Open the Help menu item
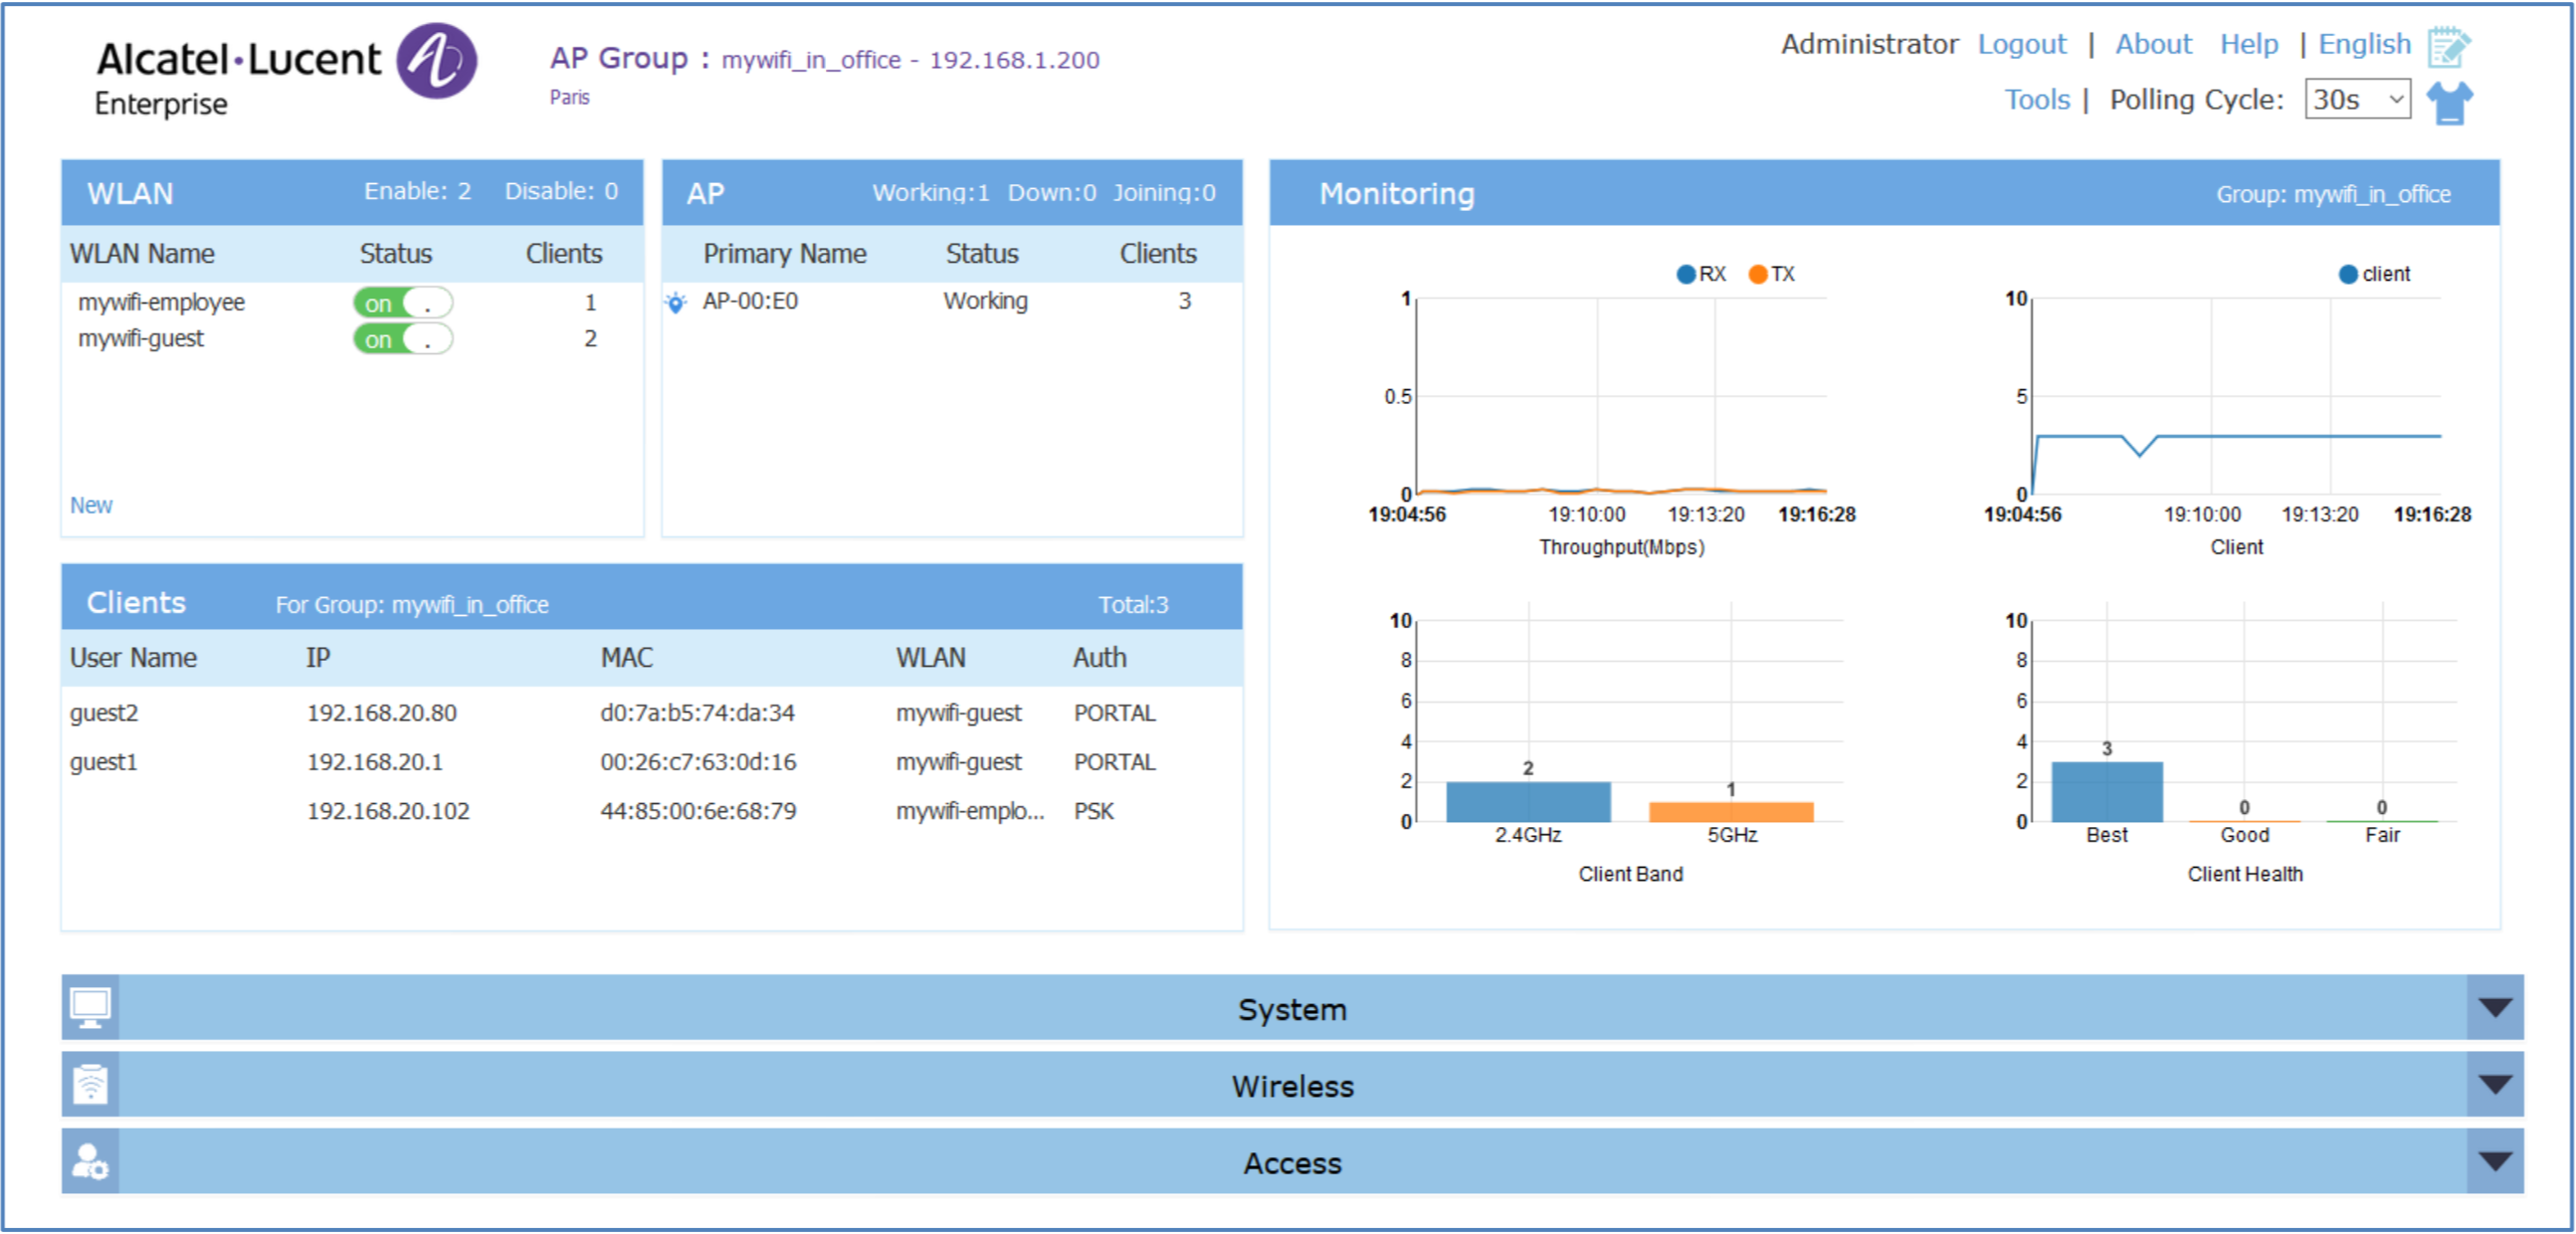Viewport: 2576px width, 1234px height. click(x=2248, y=44)
